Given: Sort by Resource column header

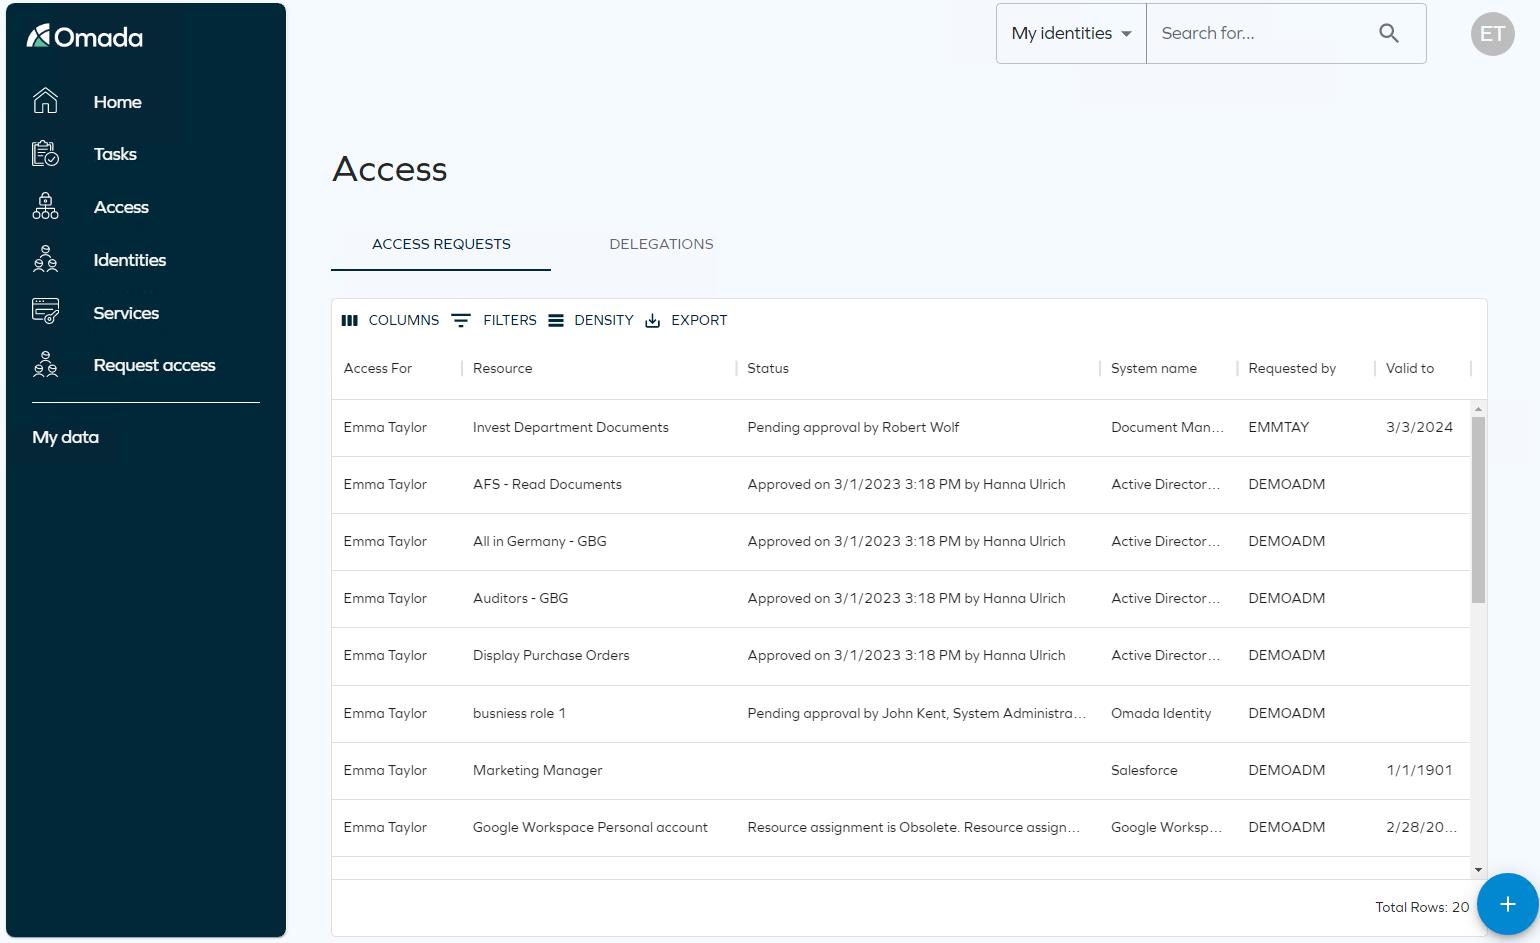Looking at the screenshot, I should click(x=502, y=368).
